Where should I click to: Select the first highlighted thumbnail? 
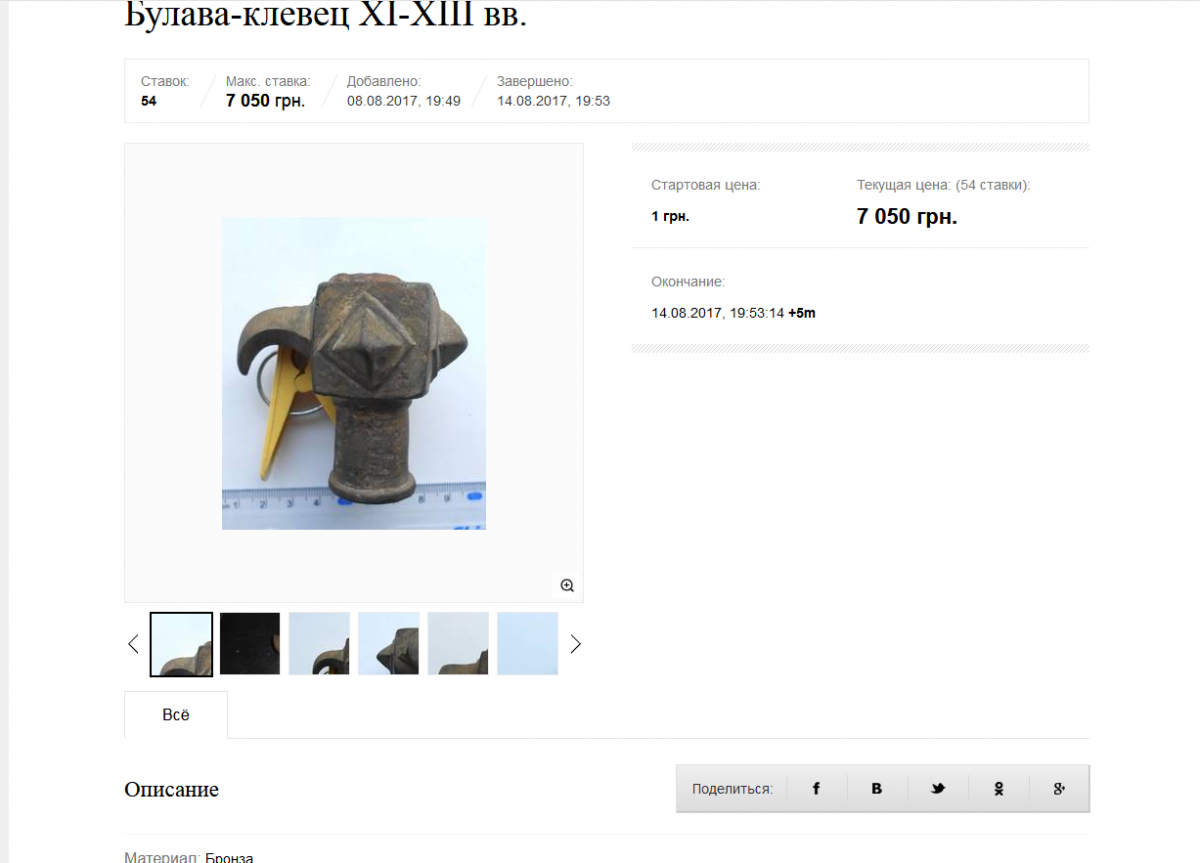click(x=181, y=644)
